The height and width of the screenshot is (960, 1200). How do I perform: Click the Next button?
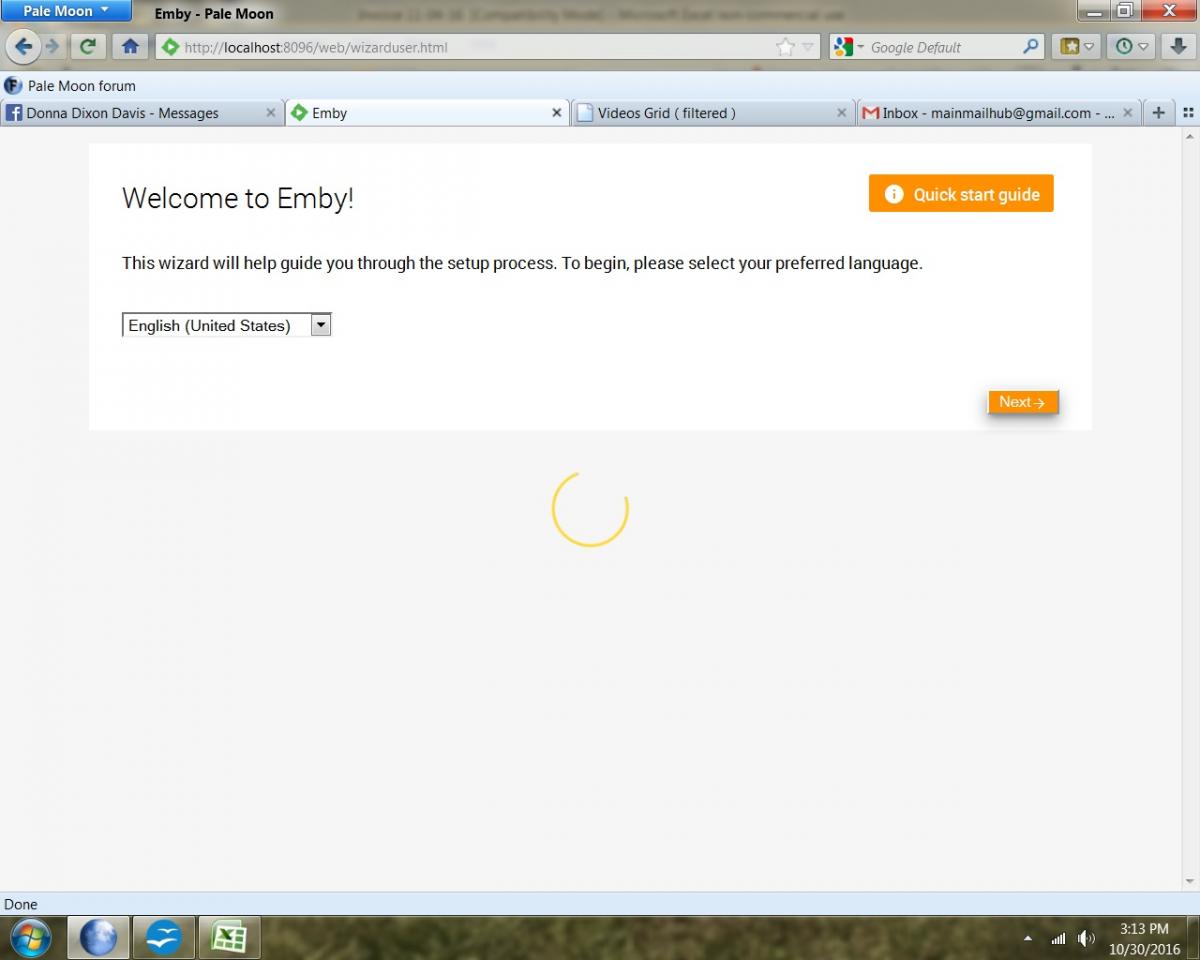[1022, 402]
